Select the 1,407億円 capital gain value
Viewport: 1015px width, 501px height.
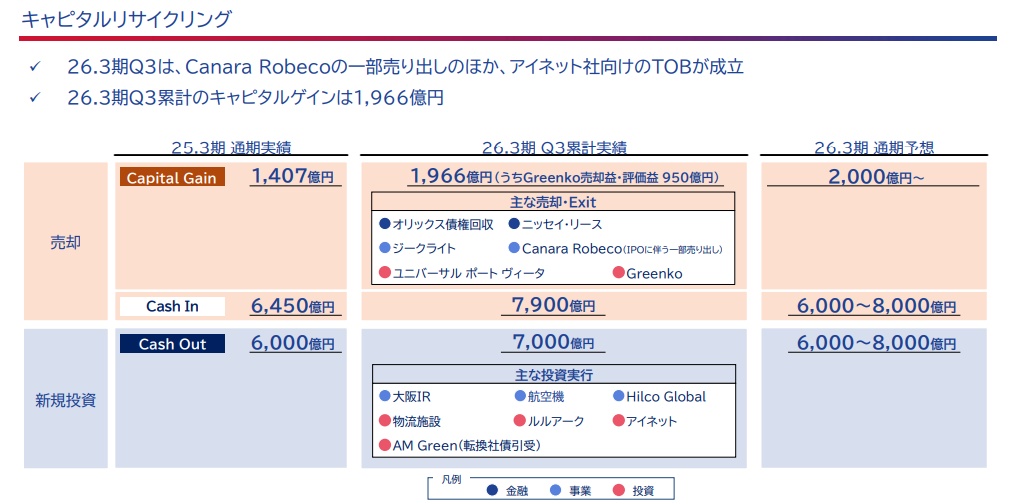(x=295, y=175)
